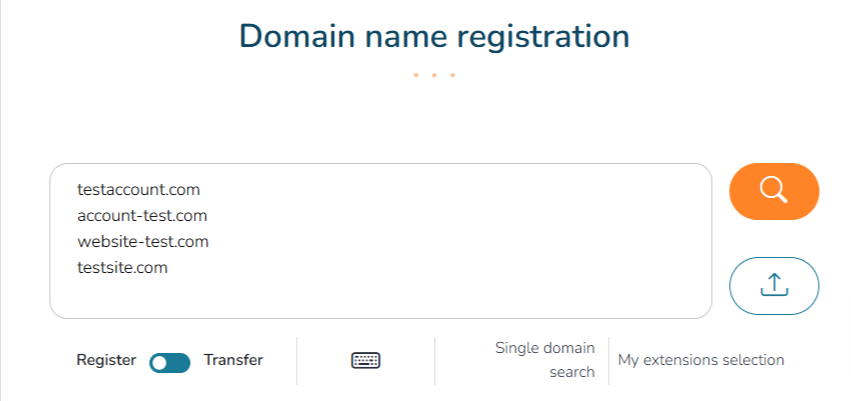The width and height of the screenshot is (851, 401).
Task: Click the middle orange dot below title
Action: pos(434,75)
